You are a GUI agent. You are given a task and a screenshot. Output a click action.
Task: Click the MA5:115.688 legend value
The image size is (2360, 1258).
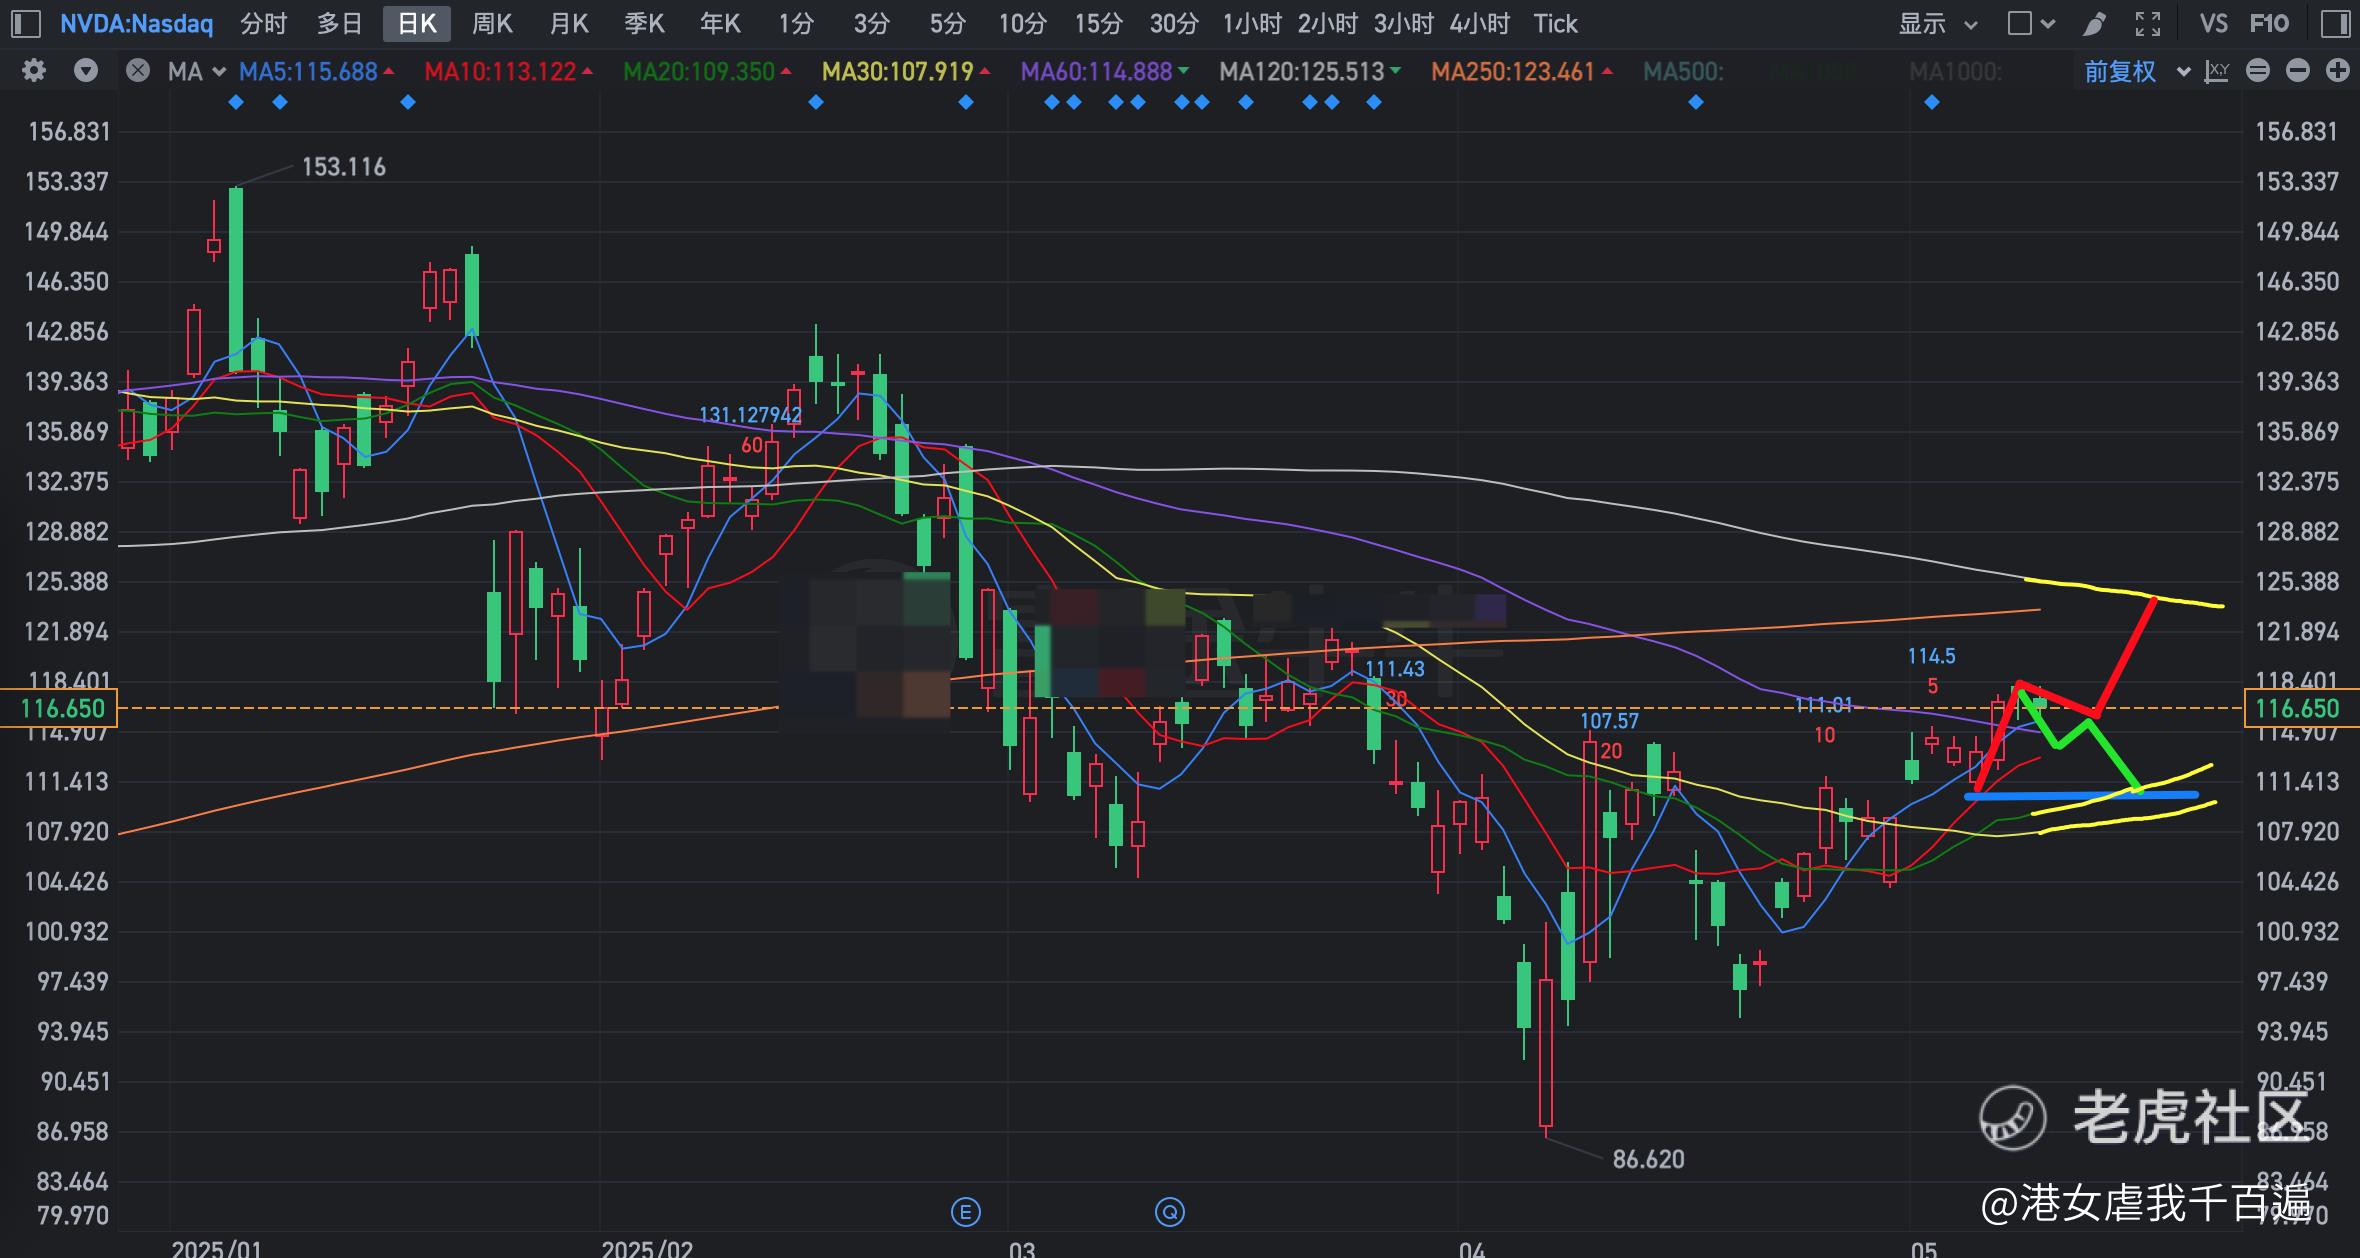pyautogui.click(x=308, y=72)
